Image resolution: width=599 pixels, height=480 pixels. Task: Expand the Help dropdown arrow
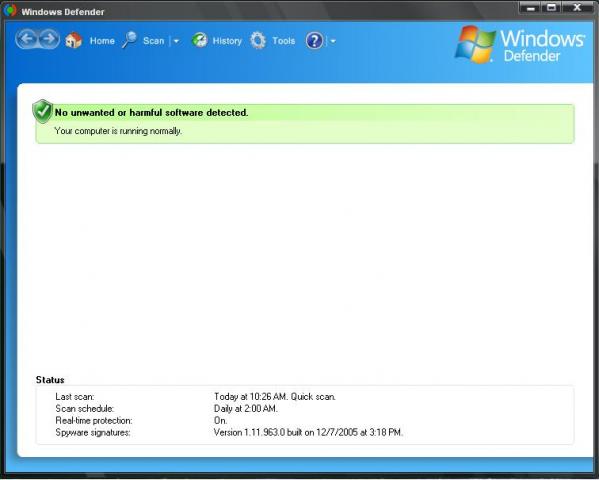[333, 41]
